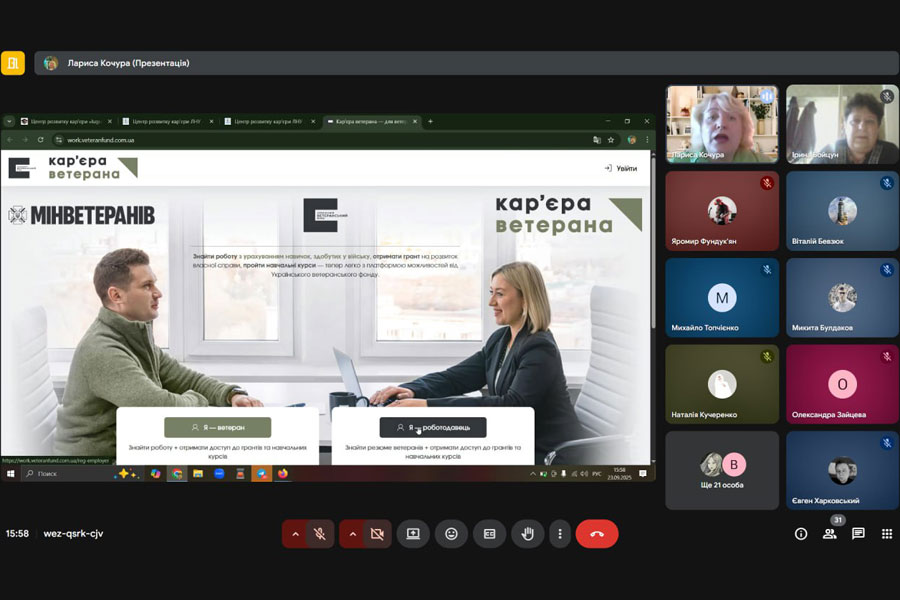Viewport: 900px width, 600px height.
Task: Close the first Центр розвитку кар'єри tab
Action: pyautogui.click(x=110, y=121)
